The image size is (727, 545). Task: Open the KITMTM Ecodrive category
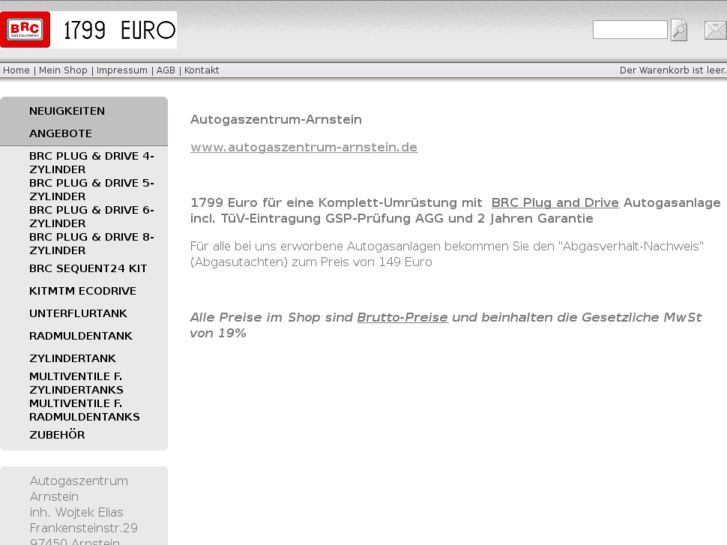point(83,291)
